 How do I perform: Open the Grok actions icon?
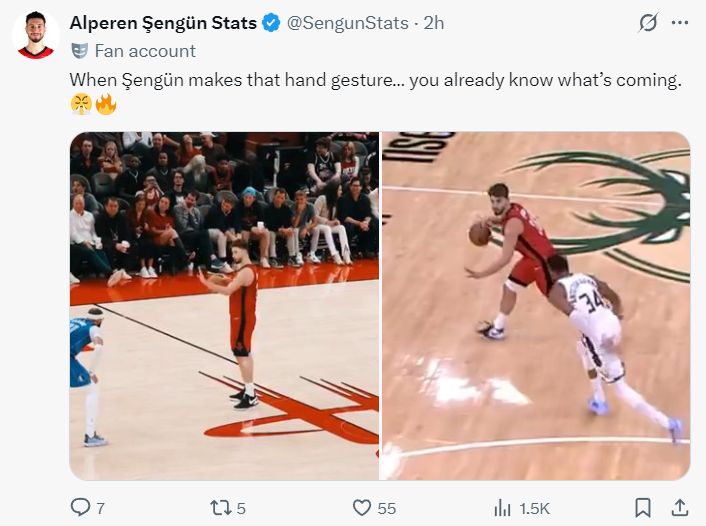click(648, 22)
